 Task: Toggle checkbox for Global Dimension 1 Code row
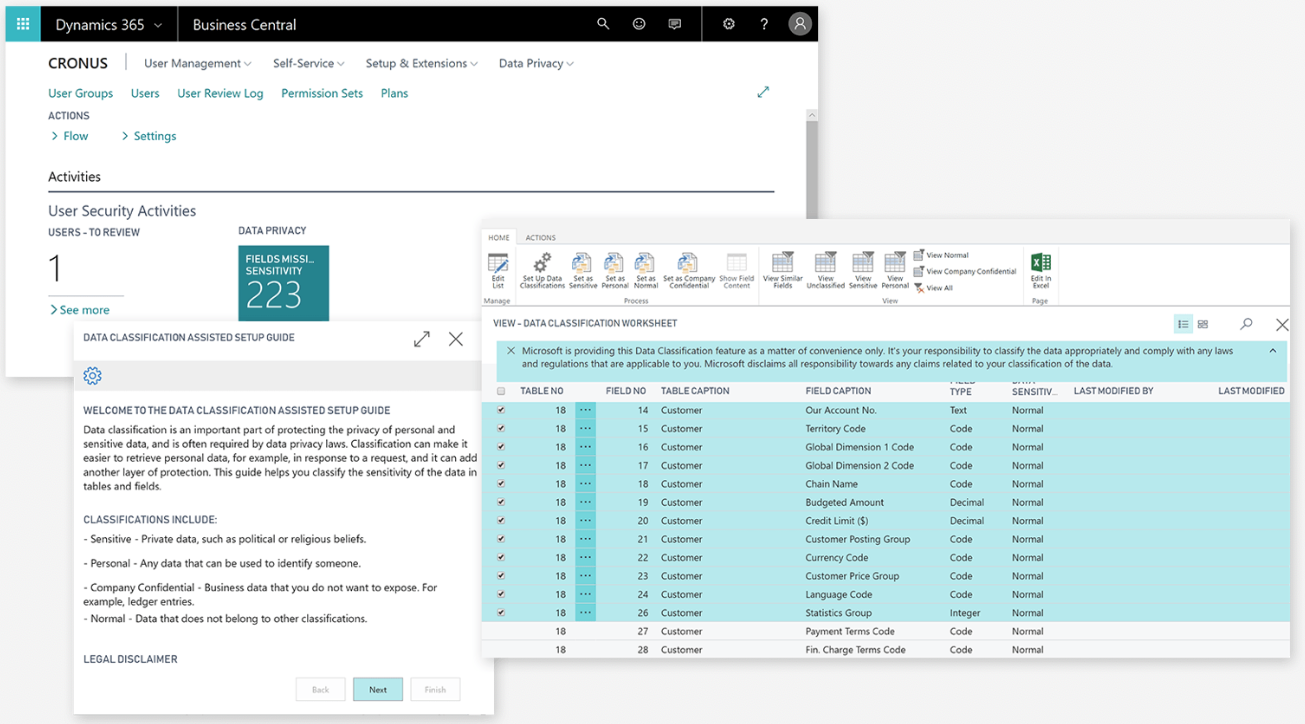pyautogui.click(x=501, y=447)
